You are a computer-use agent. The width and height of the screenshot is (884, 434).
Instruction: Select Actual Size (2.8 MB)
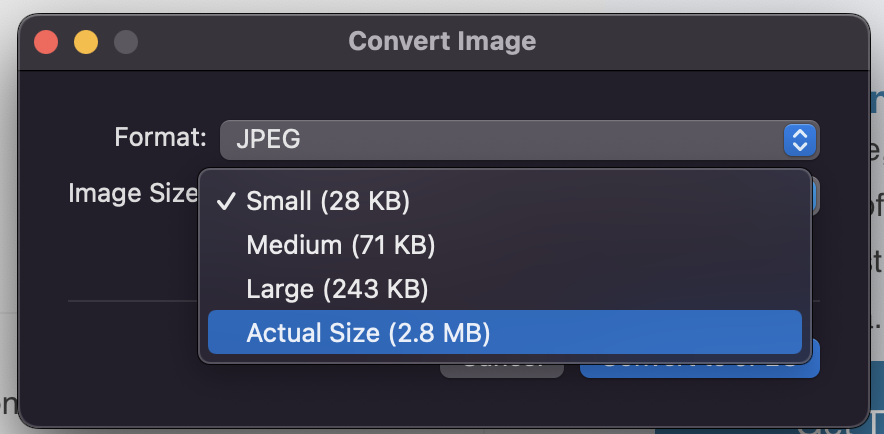click(505, 333)
